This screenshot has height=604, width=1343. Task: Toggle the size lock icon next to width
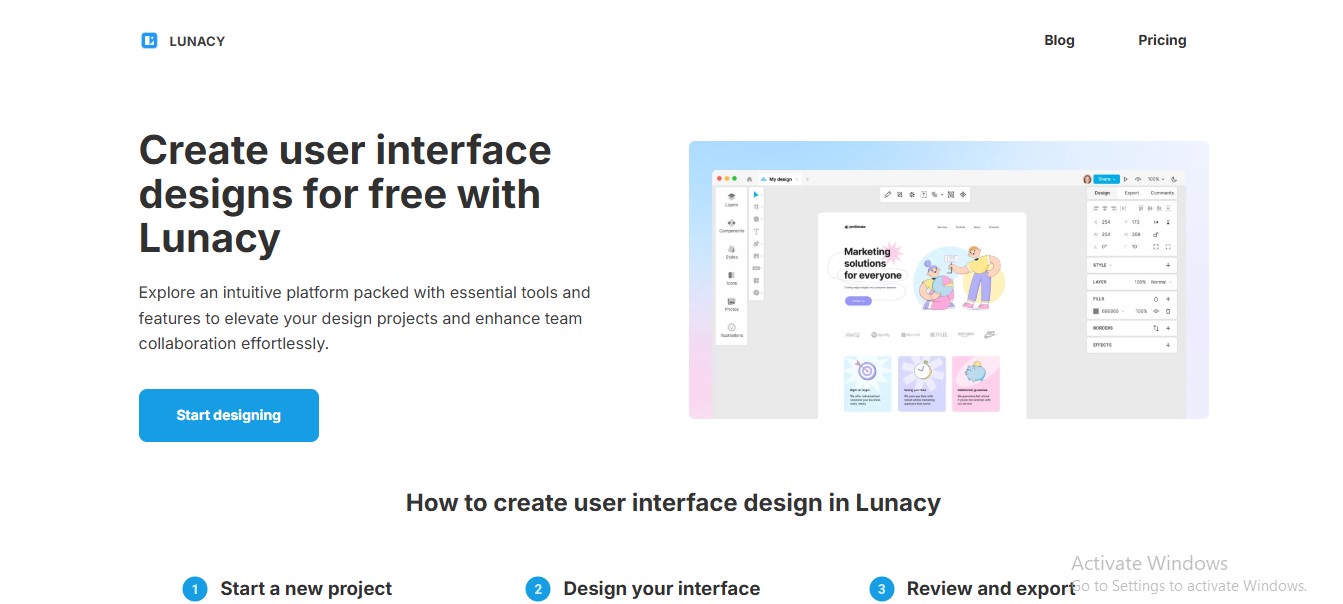coord(1156,234)
